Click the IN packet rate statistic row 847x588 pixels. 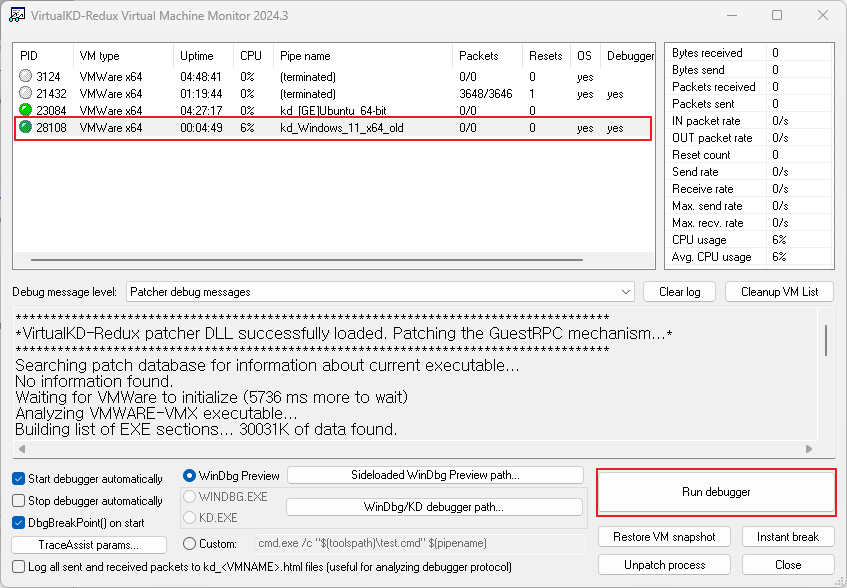click(749, 121)
